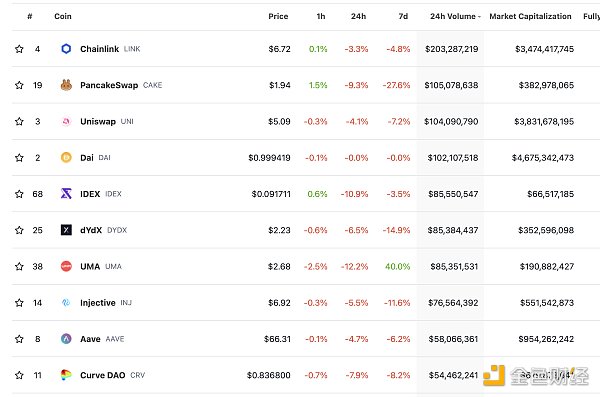Toggle favorite star for Chainlink

19,49
